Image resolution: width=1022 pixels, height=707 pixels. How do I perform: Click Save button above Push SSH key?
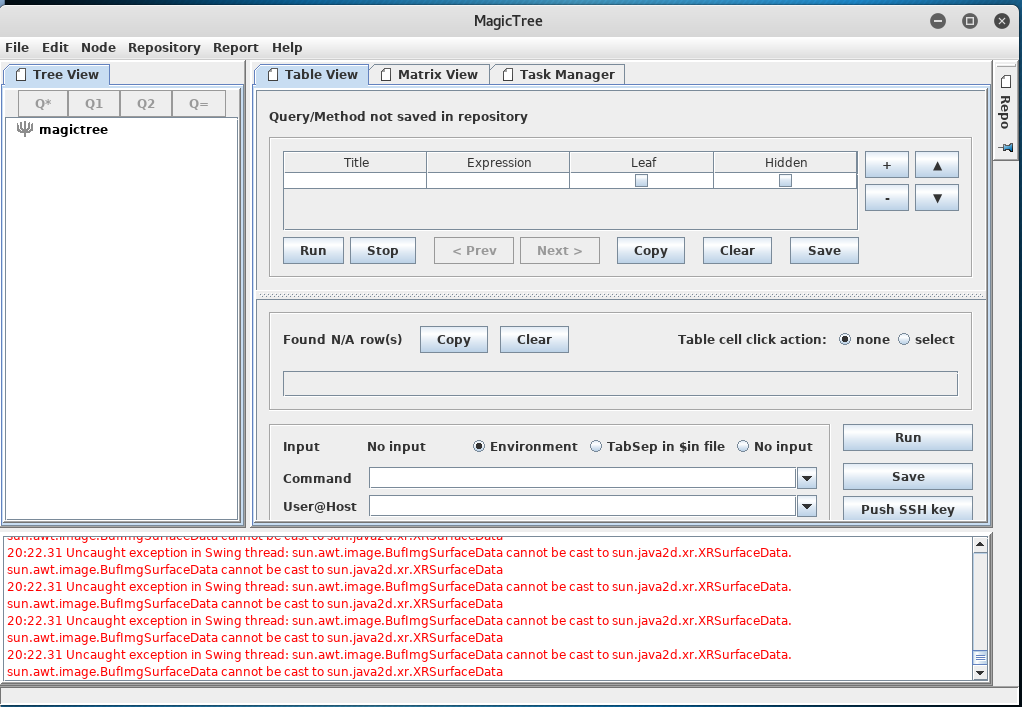coord(908,476)
